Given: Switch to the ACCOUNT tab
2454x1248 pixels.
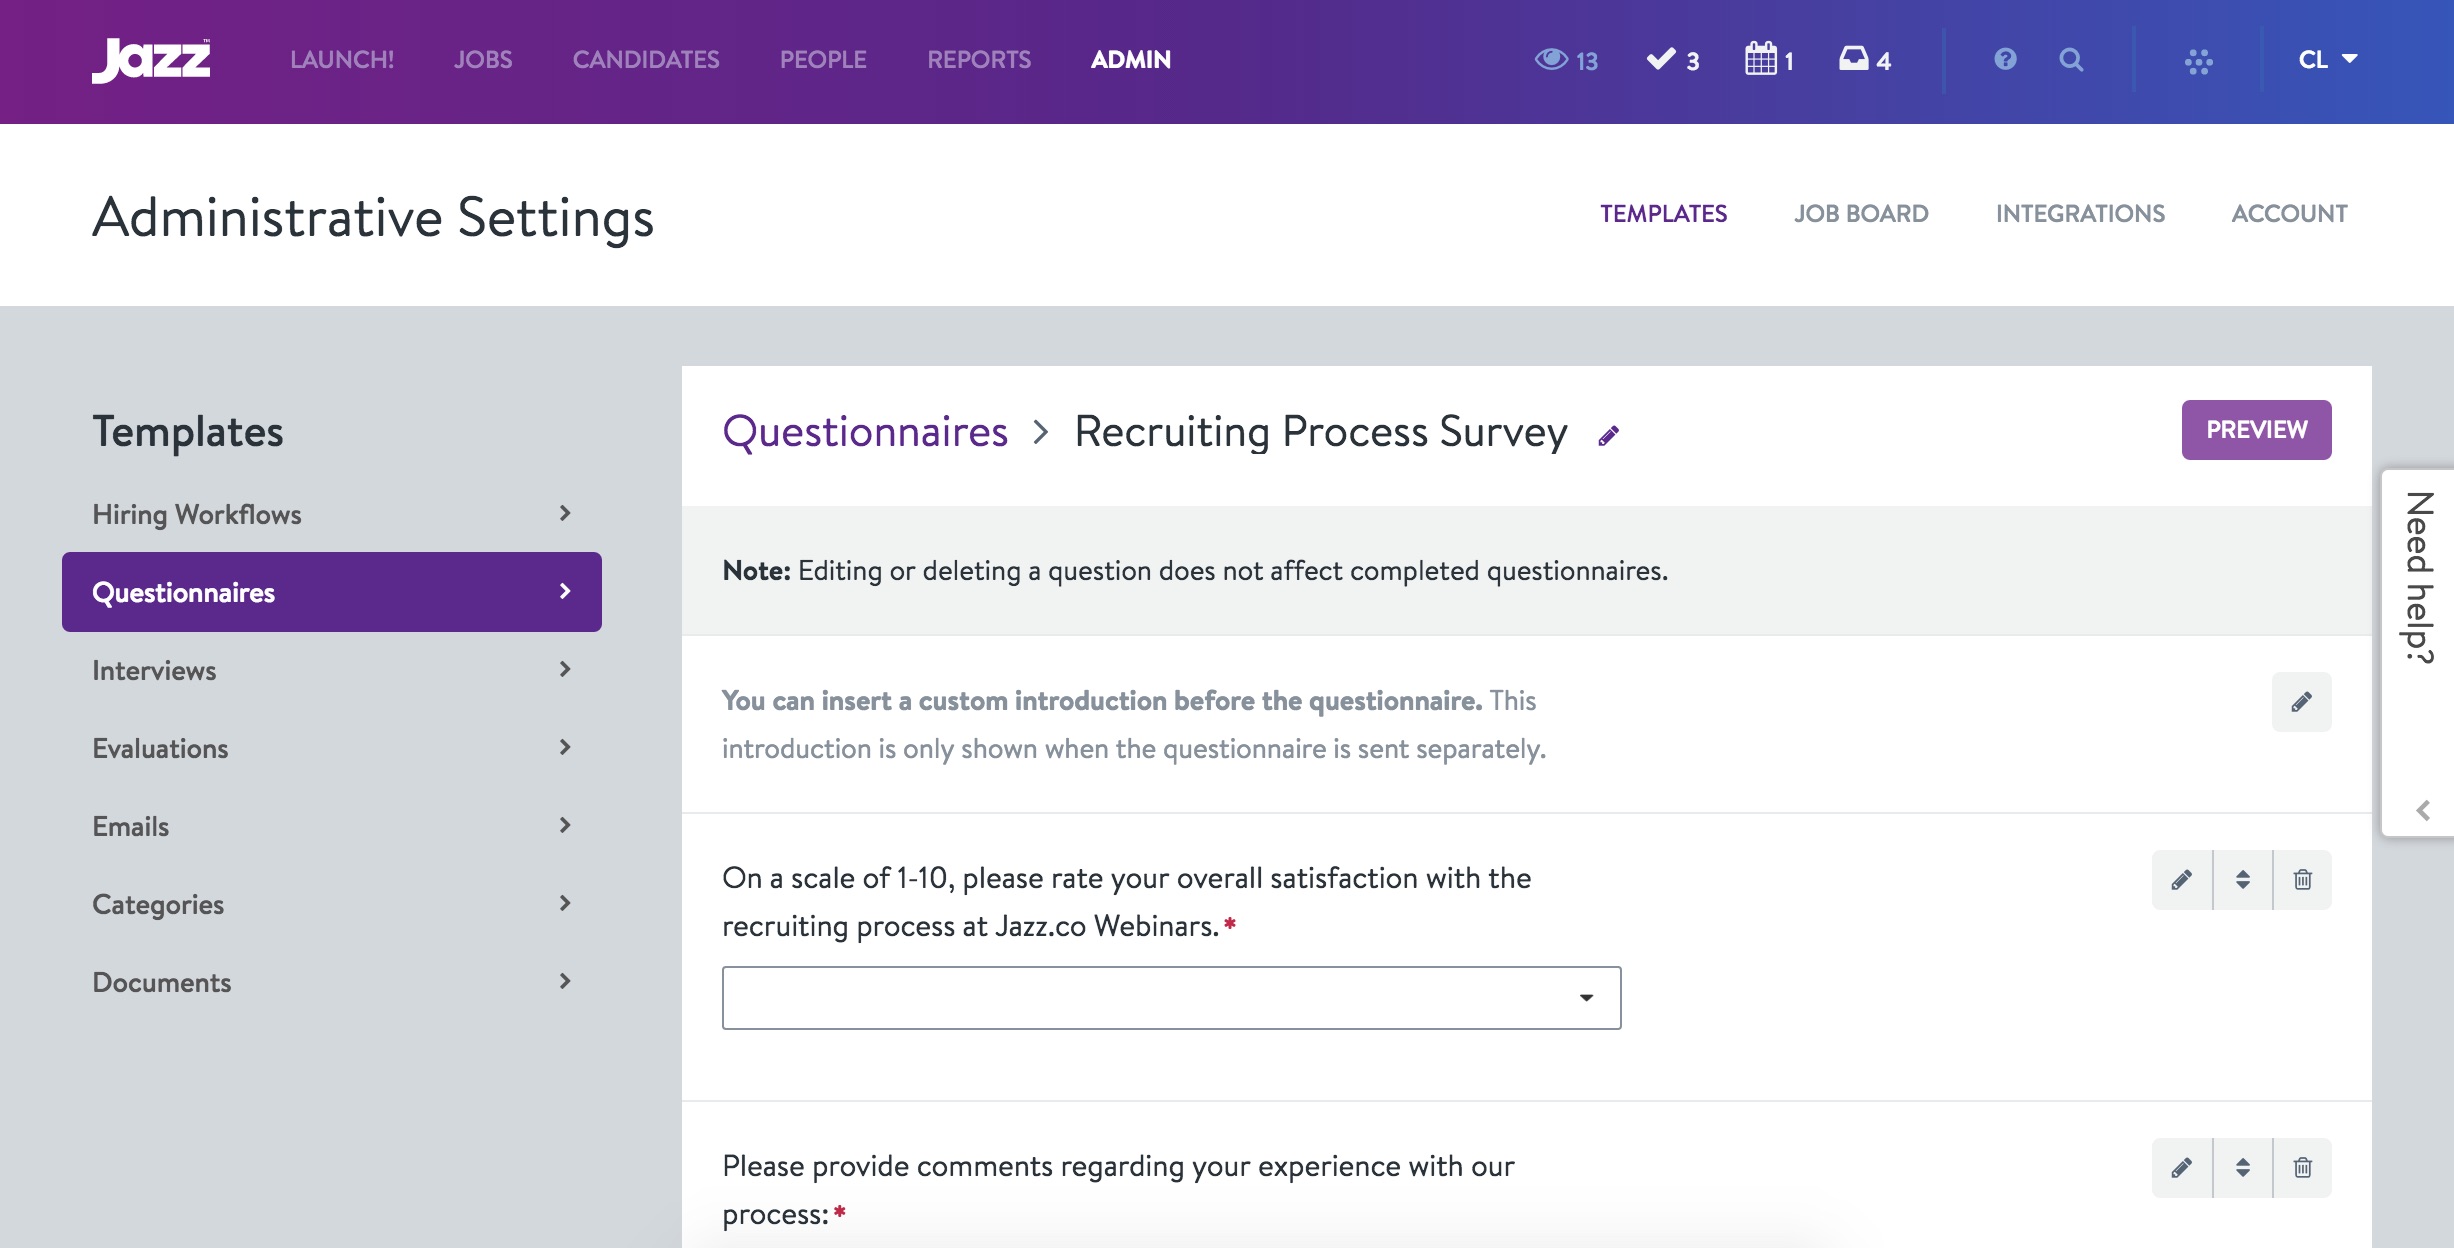Looking at the screenshot, I should (2289, 214).
